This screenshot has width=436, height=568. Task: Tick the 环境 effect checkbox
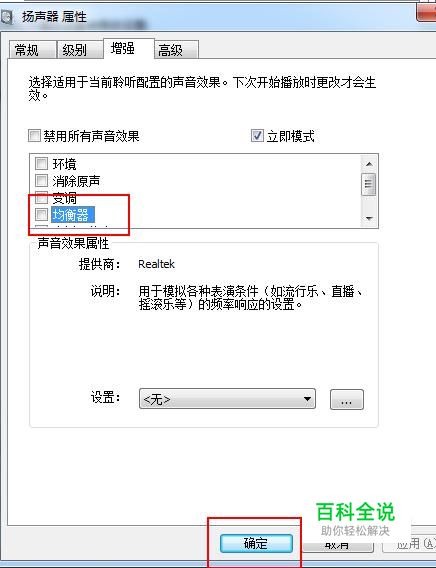point(41,163)
